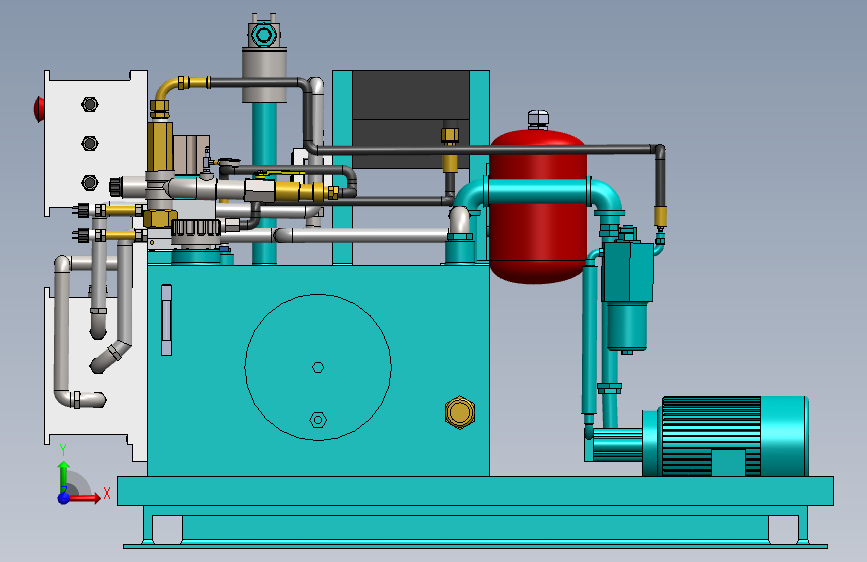Click the gray cylindrical filter on top

264,75
